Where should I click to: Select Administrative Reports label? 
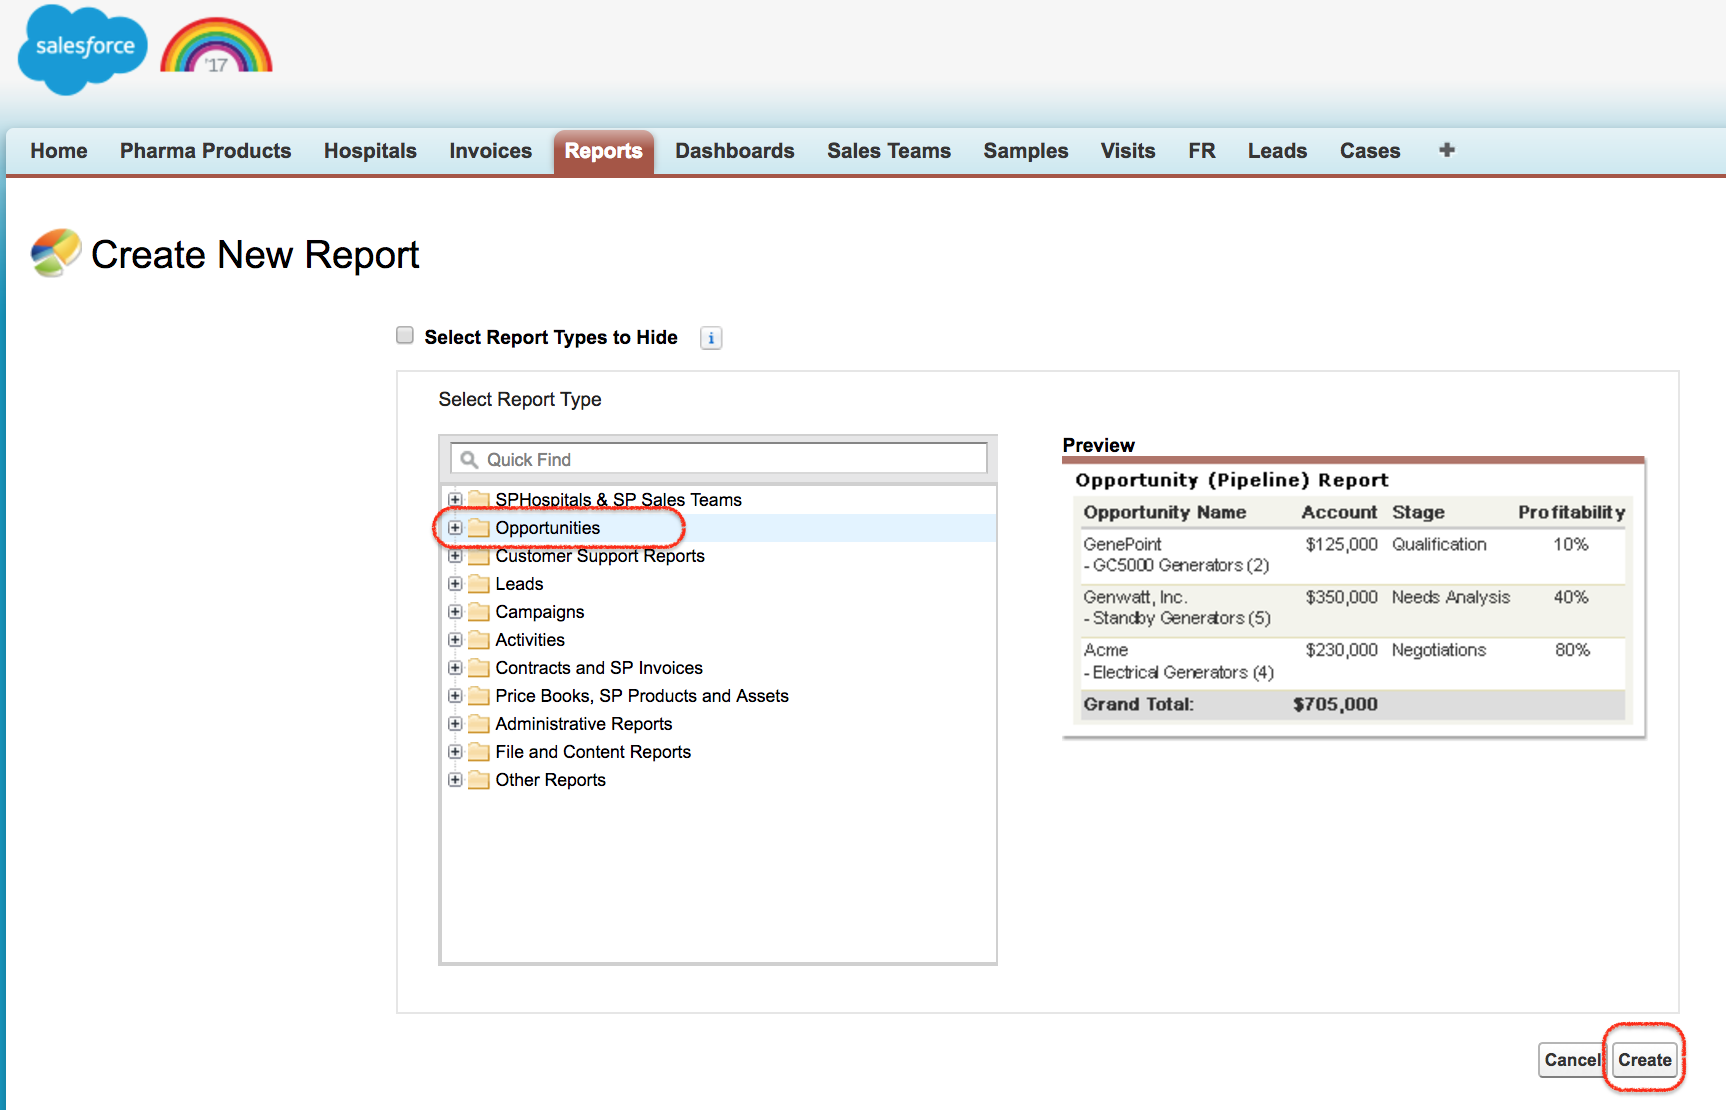click(584, 723)
